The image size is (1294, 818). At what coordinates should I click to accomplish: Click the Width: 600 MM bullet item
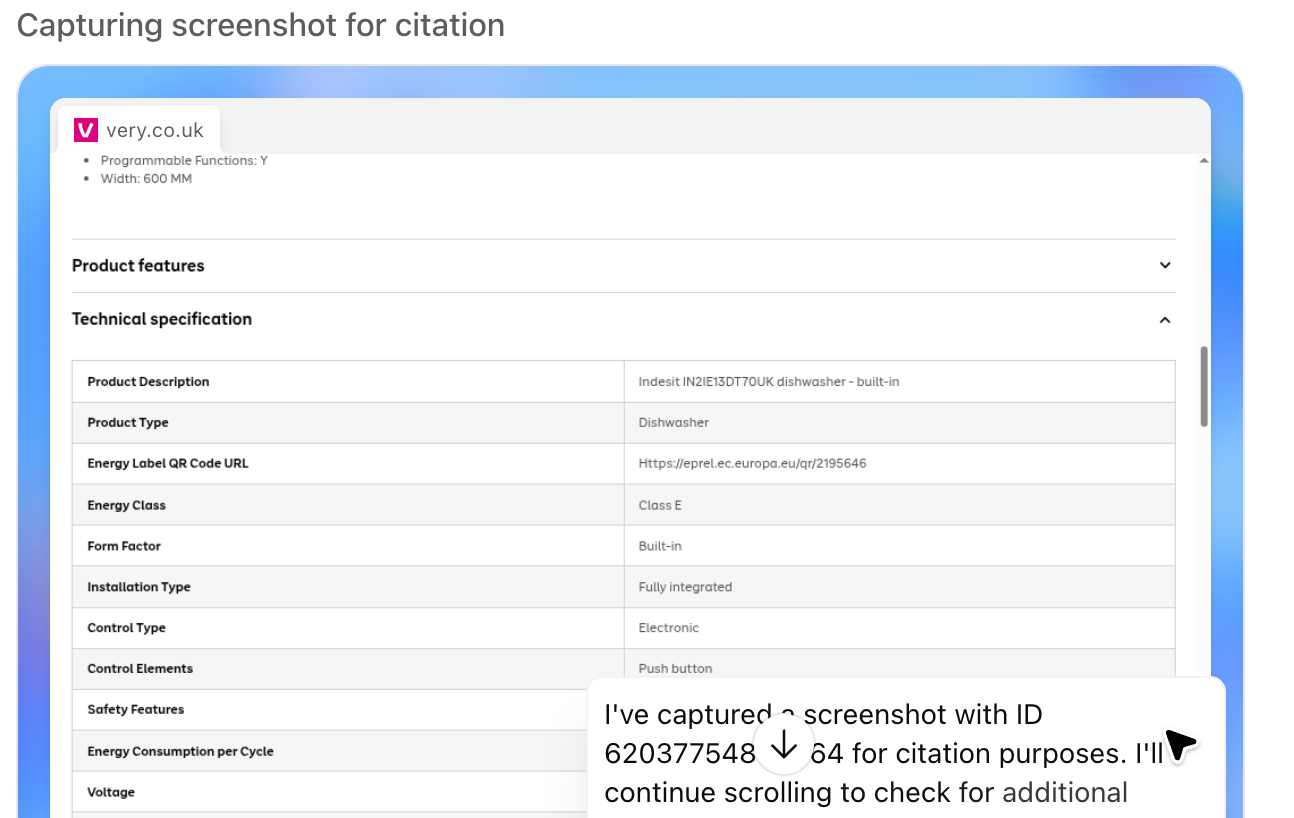pos(146,179)
